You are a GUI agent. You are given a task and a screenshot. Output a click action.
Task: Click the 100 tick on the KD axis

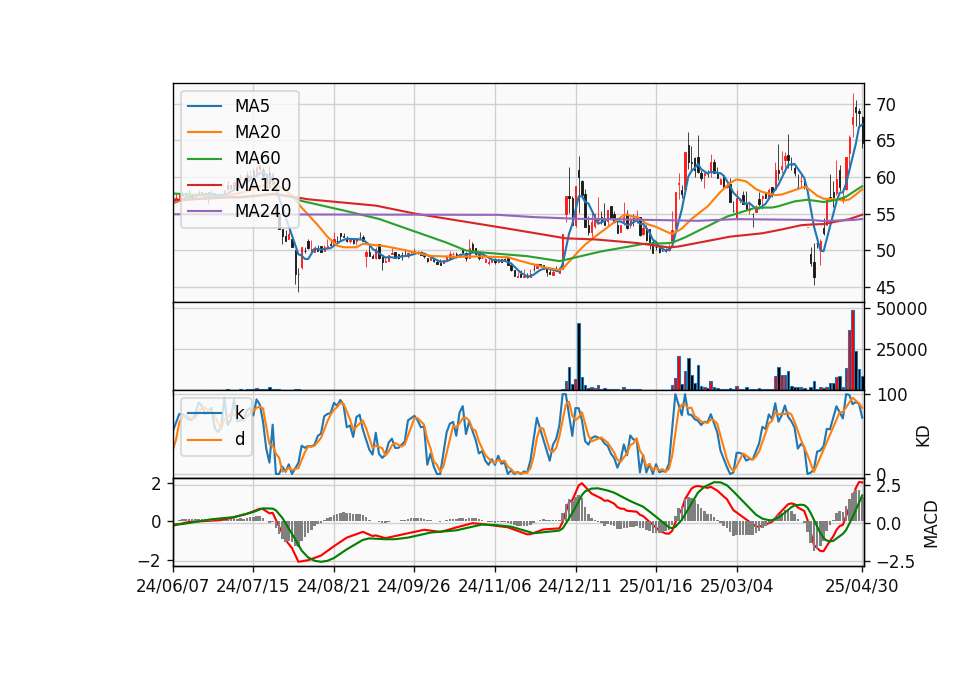coord(891,395)
